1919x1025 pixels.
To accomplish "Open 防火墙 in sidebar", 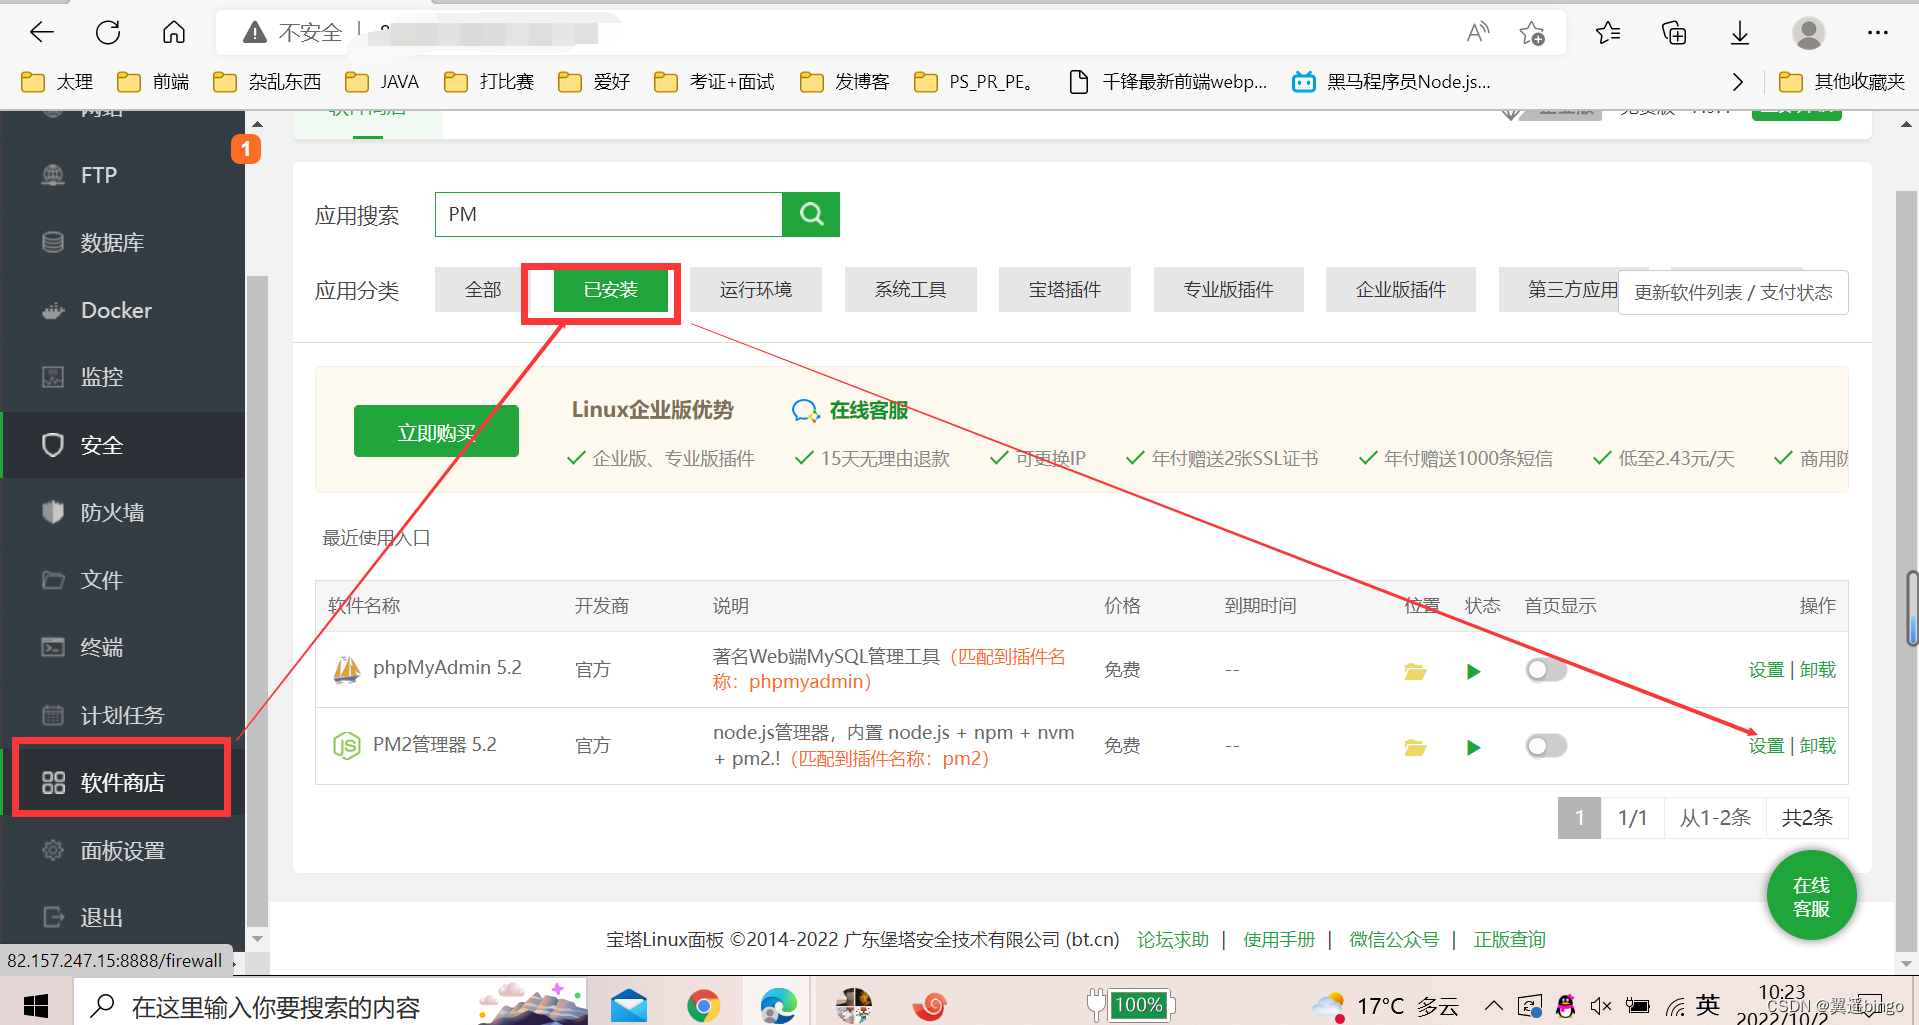I will (122, 512).
